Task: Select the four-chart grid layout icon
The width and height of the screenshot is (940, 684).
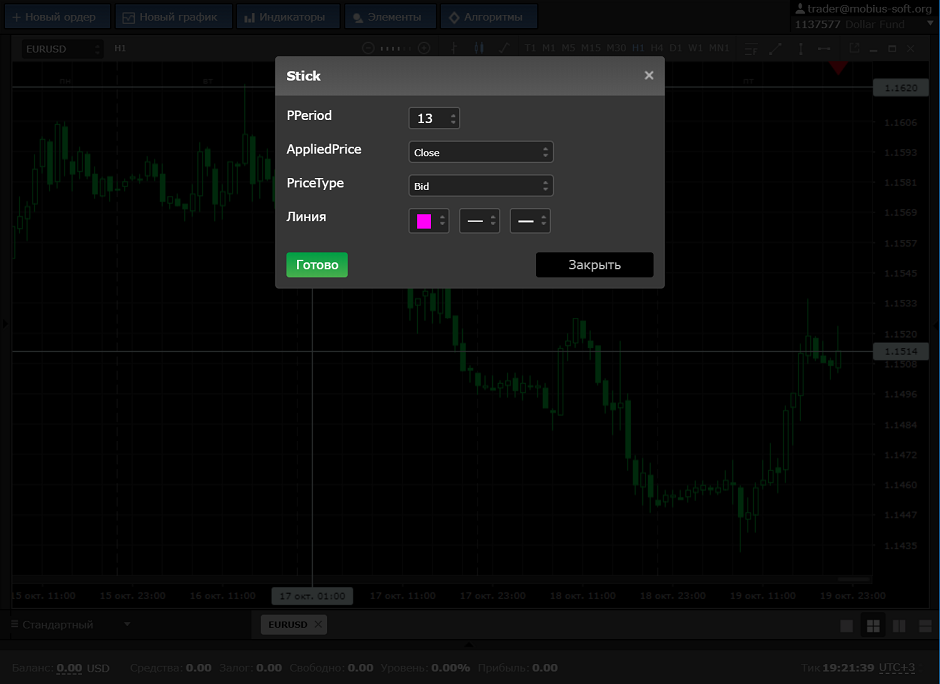Action: pyautogui.click(x=873, y=626)
